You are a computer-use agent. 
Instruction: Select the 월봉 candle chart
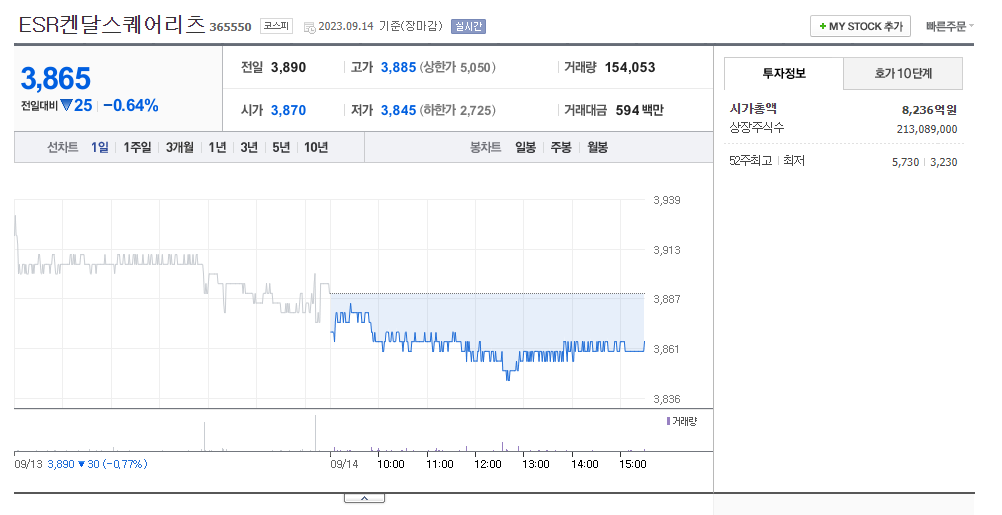tap(597, 148)
